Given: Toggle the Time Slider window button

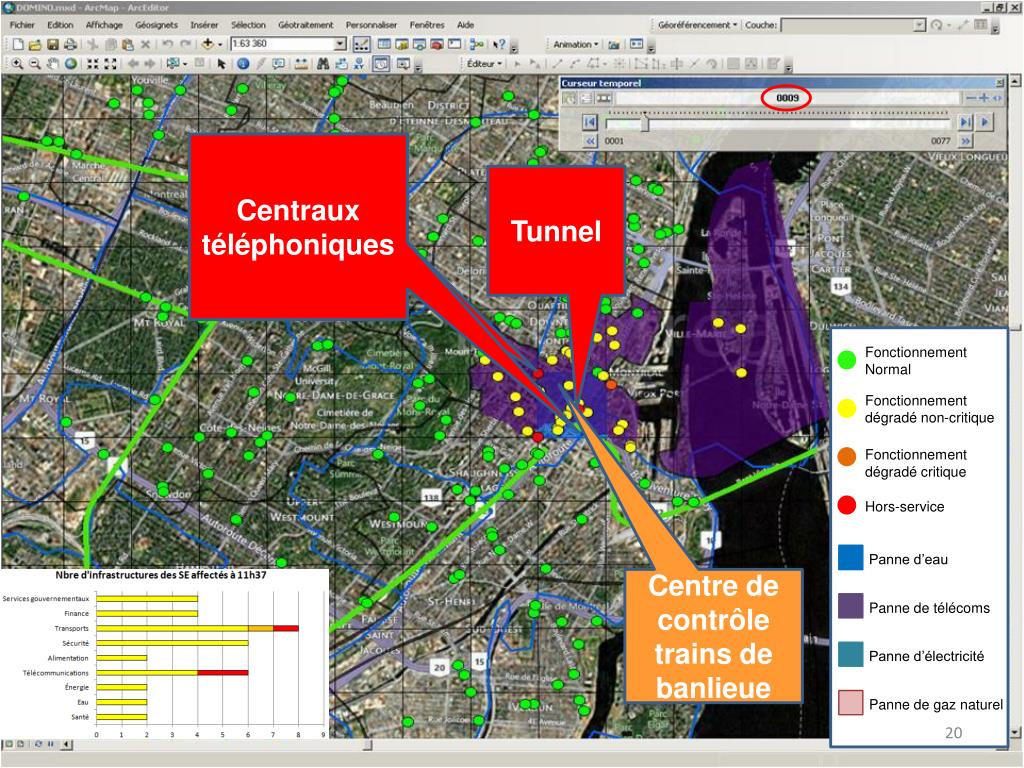Looking at the screenshot, I should click(x=381, y=63).
